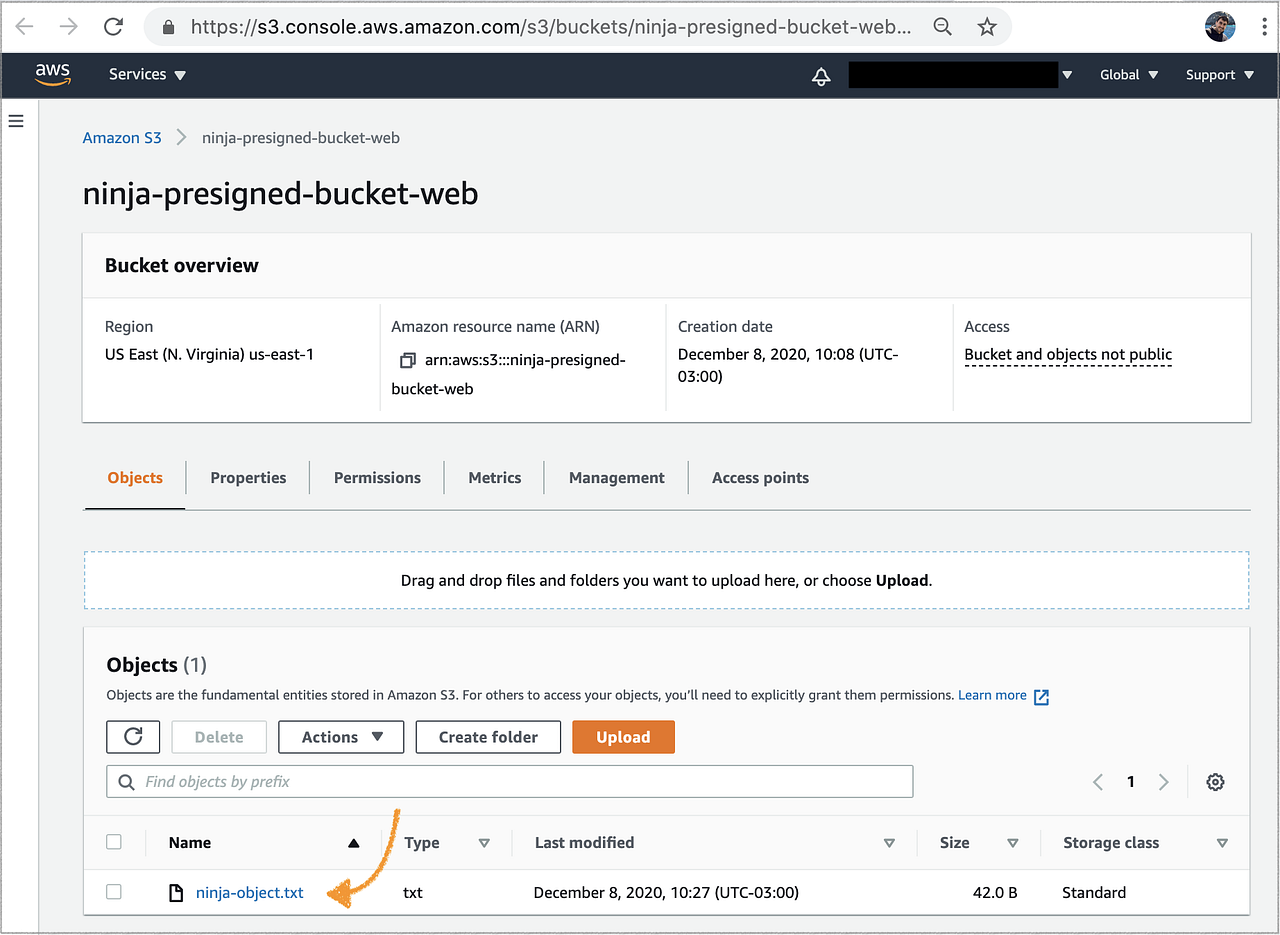The image size is (1280, 935).
Task: Open the Actions dropdown
Action: [340, 736]
